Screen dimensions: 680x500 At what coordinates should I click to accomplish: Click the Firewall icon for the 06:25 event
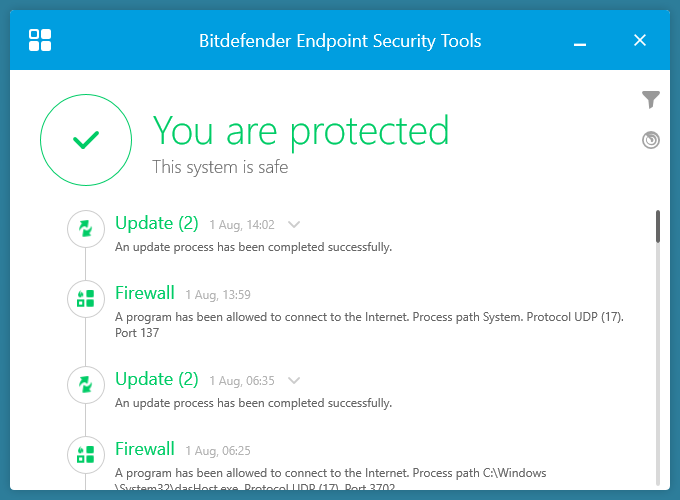pos(86,454)
